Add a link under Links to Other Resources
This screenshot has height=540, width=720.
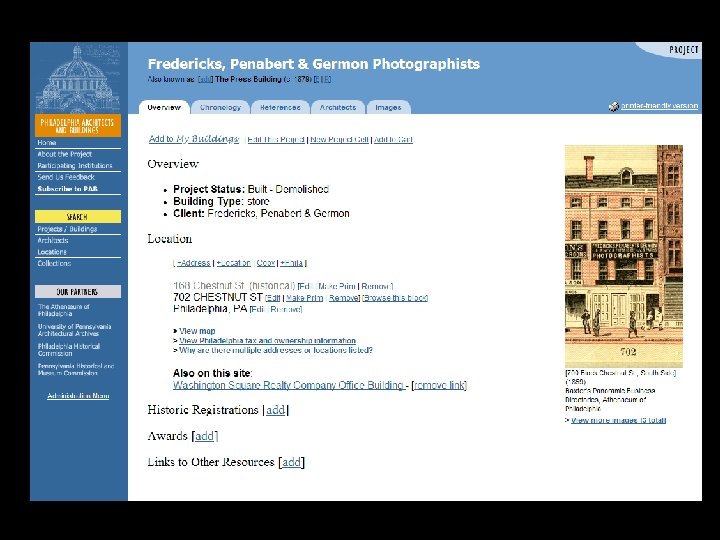click(x=292, y=462)
